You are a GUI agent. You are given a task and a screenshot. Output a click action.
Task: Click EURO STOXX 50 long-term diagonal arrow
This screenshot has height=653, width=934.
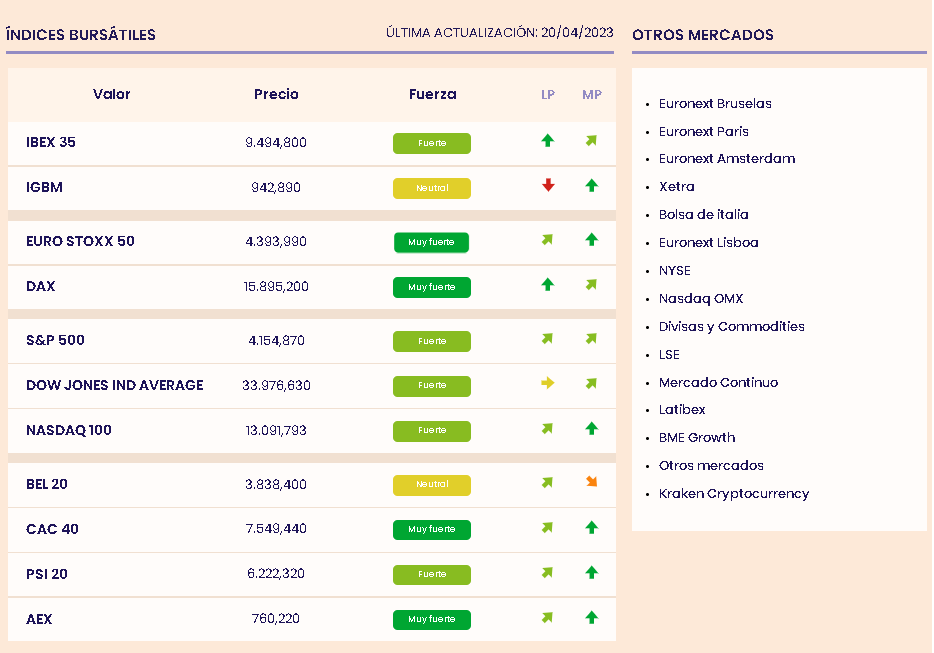point(547,240)
